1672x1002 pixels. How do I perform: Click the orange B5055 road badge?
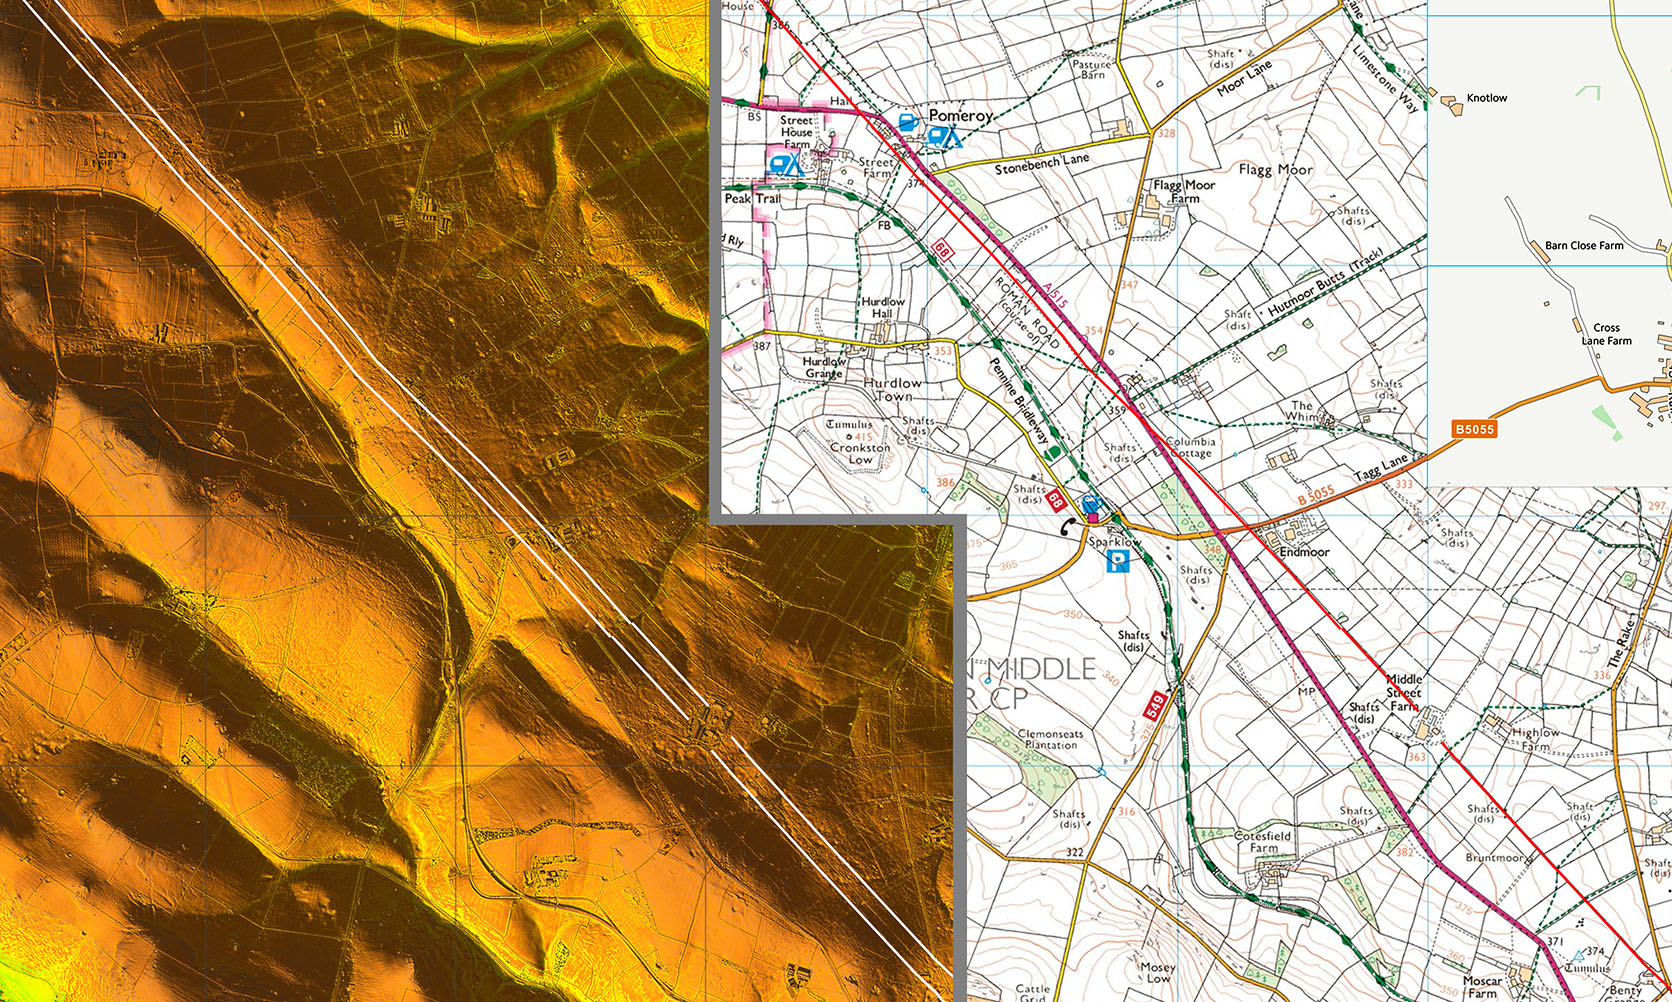[1474, 429]
